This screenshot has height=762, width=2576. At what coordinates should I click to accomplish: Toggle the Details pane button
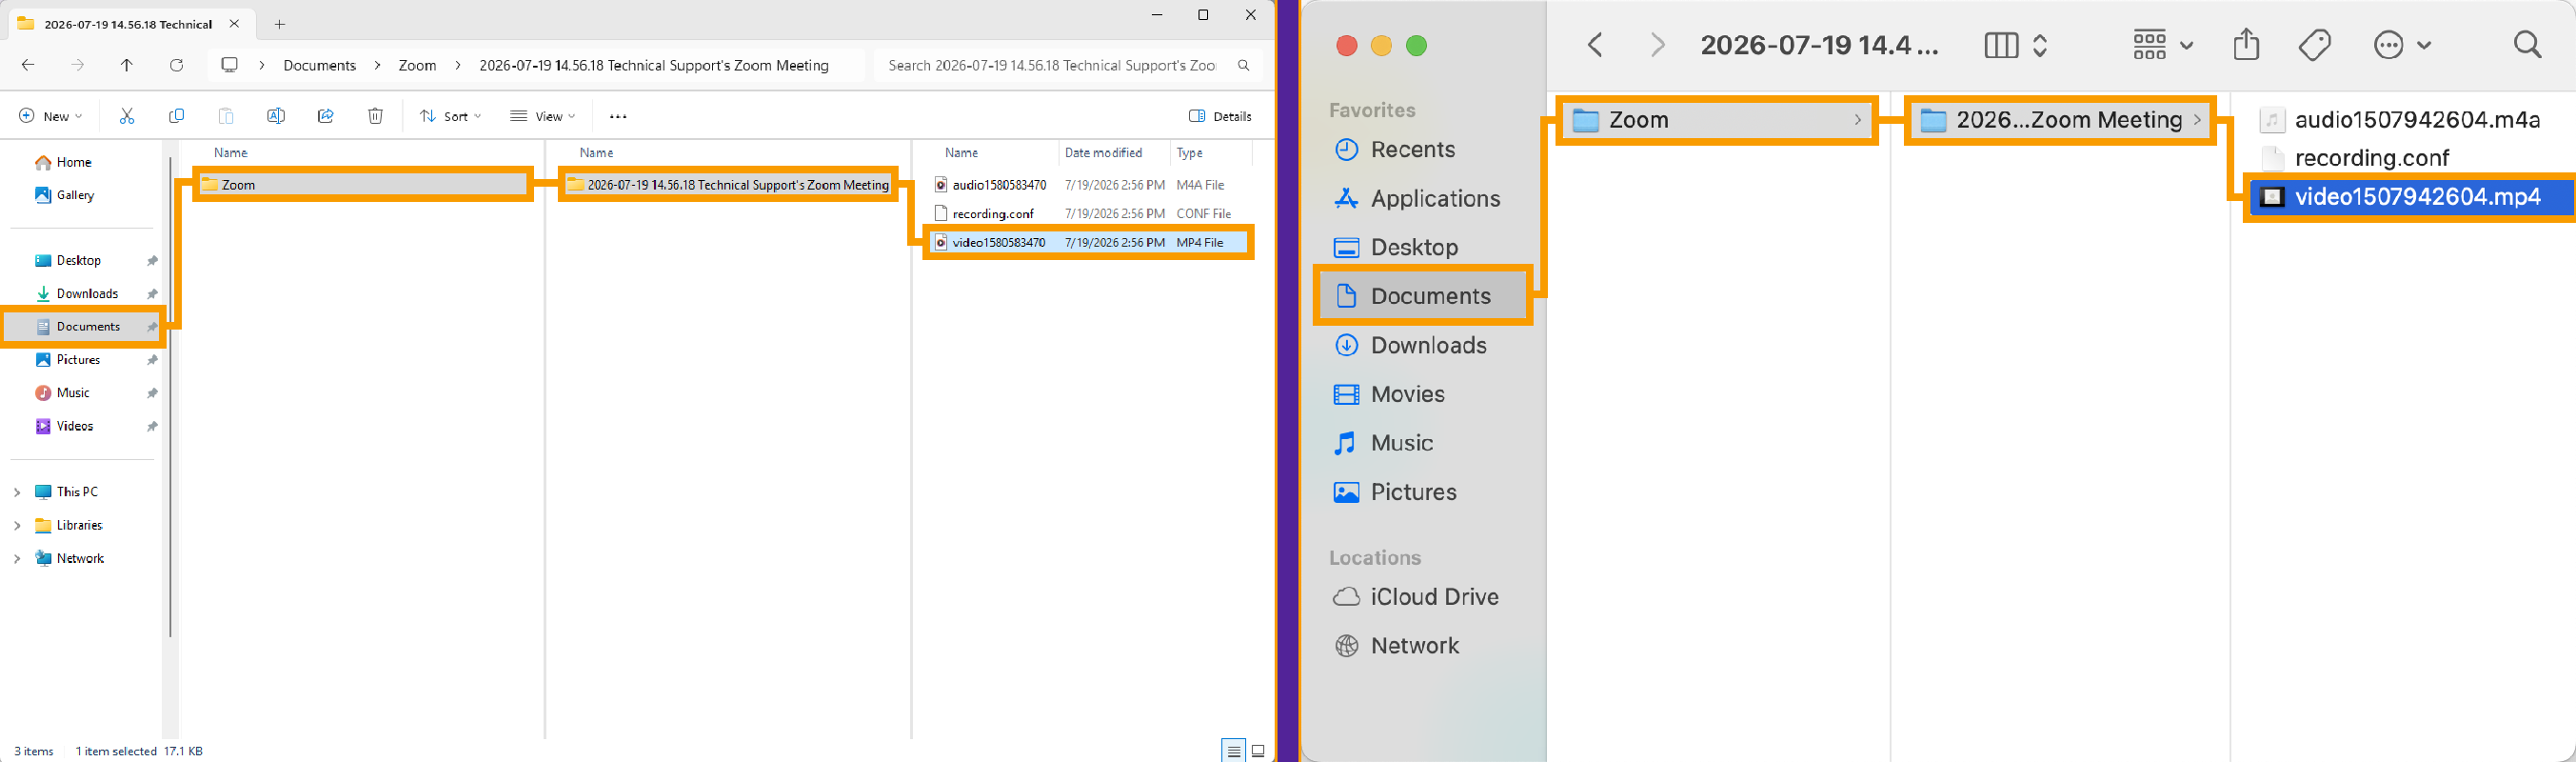(x=1220, y=116)
